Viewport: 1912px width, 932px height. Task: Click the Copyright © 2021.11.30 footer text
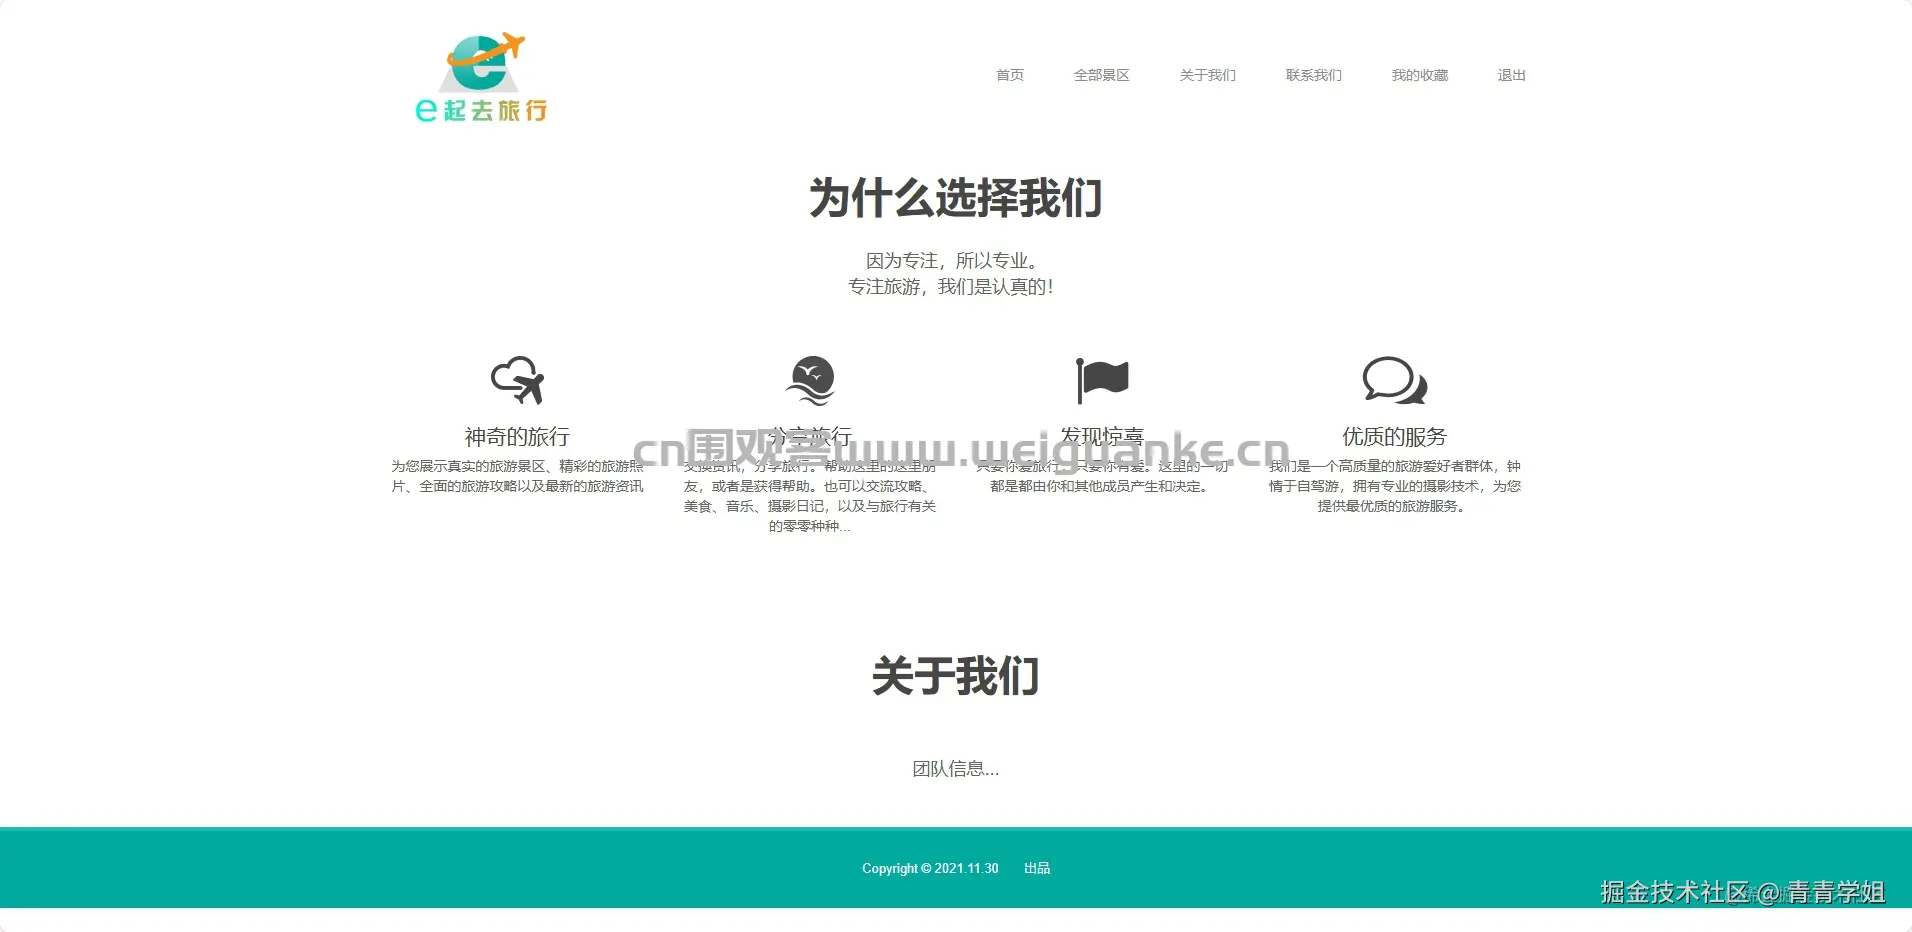(930, 868)
